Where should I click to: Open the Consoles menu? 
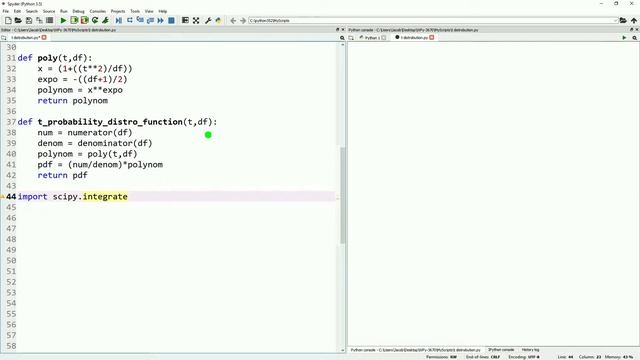click(x=98, y=11)
